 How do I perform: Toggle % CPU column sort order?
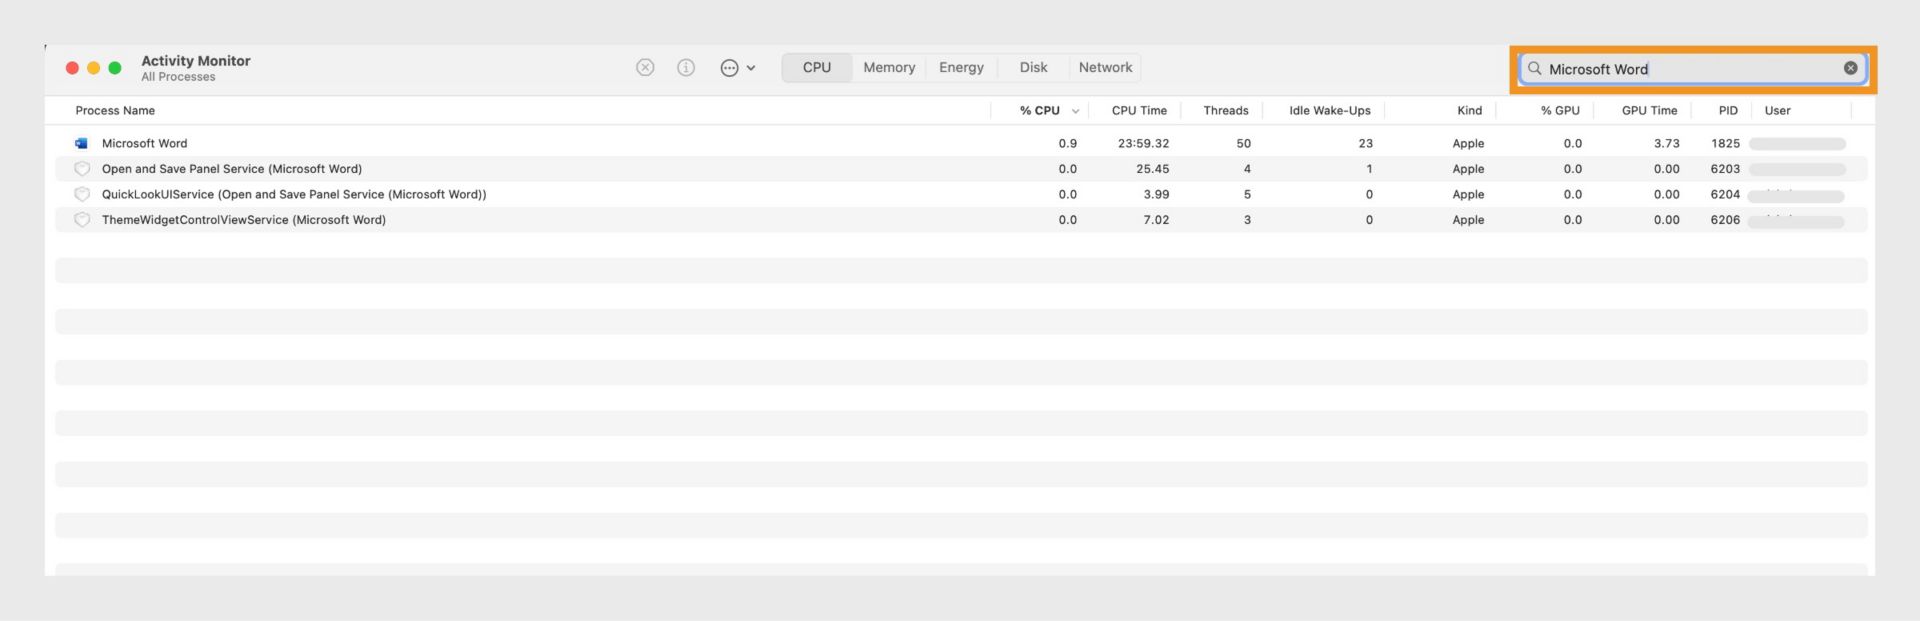coord(1040,110)
